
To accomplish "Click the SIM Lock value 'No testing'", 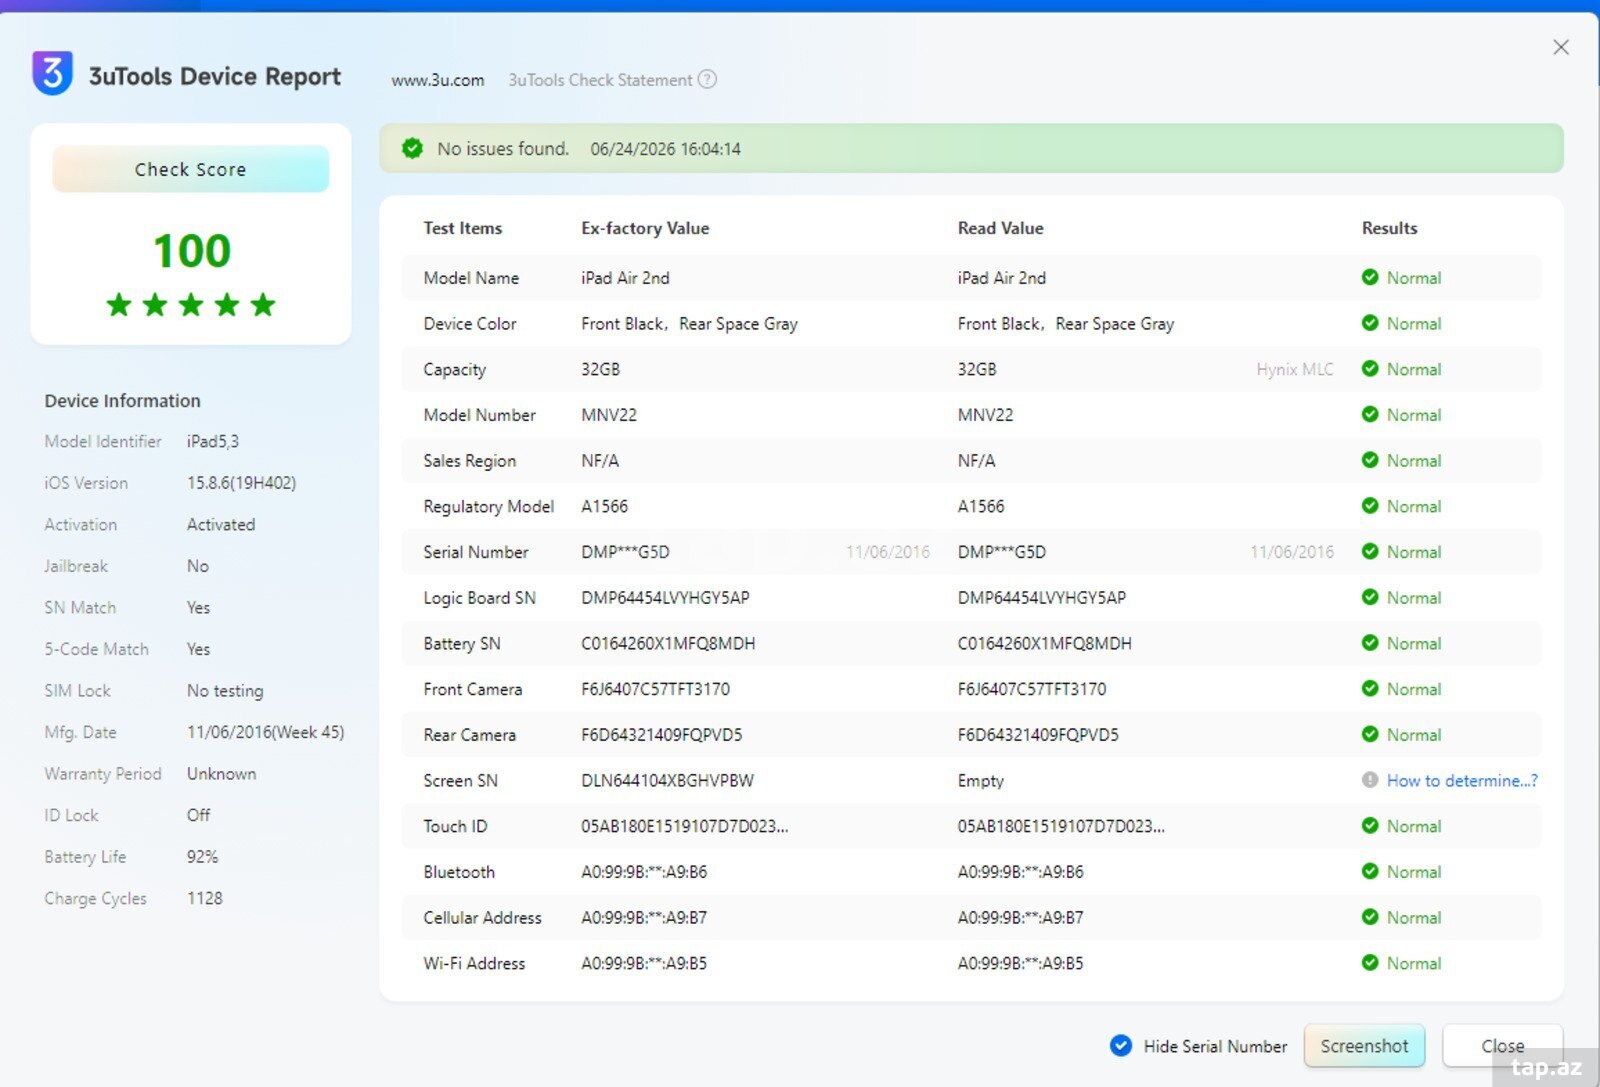I will 225,691.
